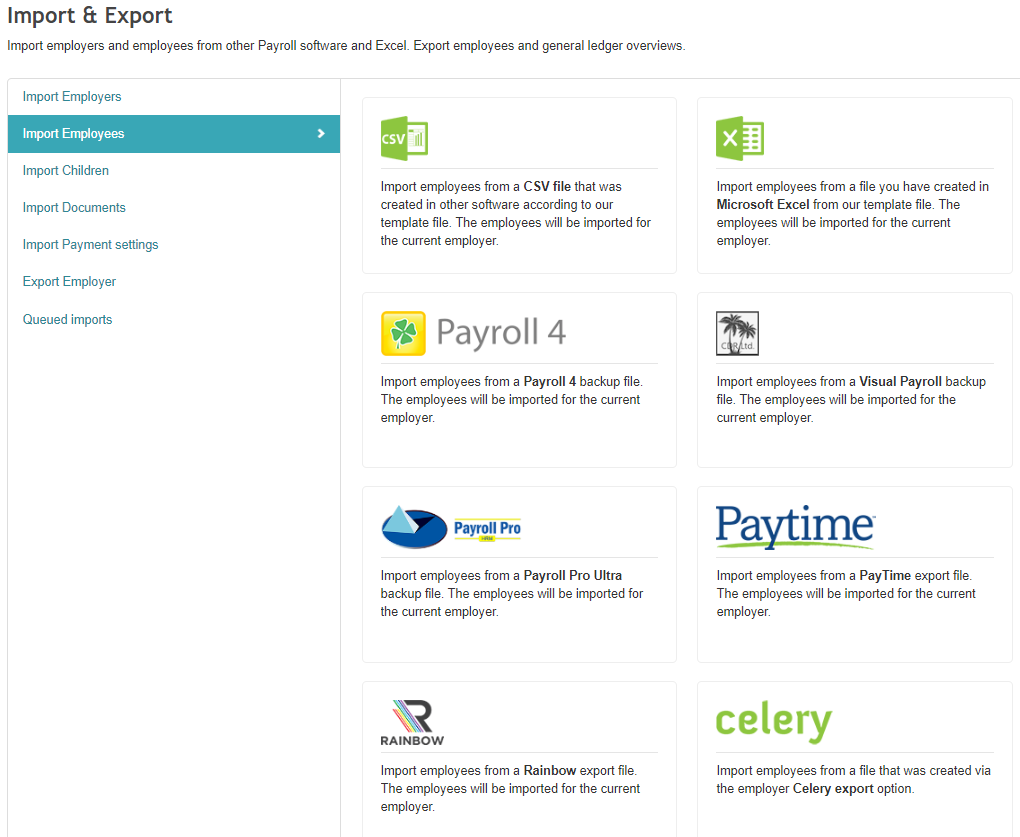Click the CSV file import description text
This screenshot has height=837, width=1020.
(516, 213)
